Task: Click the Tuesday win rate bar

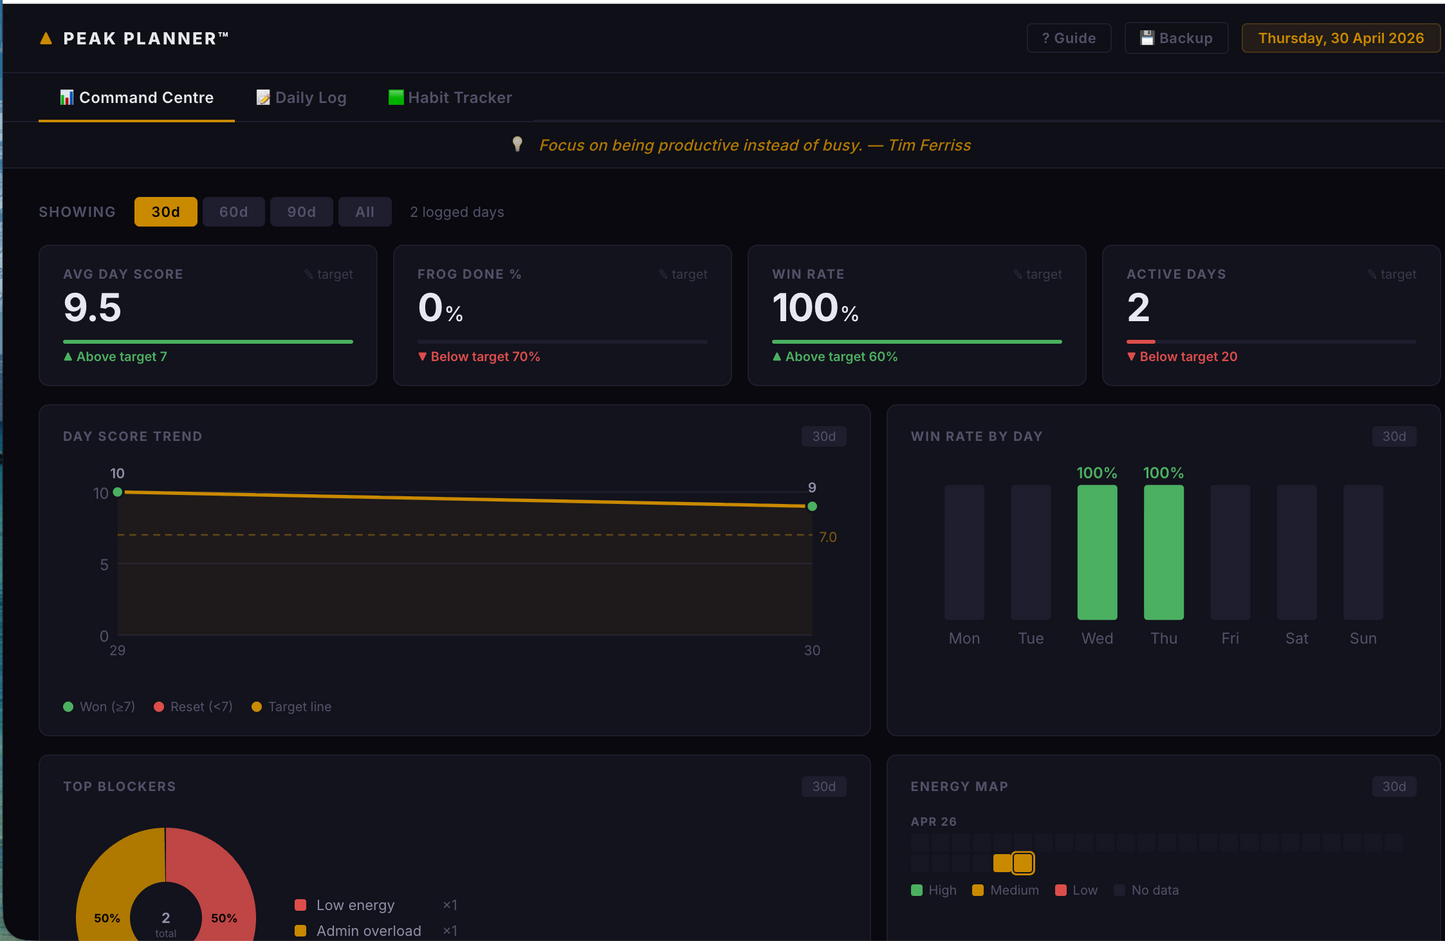Action: click(x=1031, y=552)
